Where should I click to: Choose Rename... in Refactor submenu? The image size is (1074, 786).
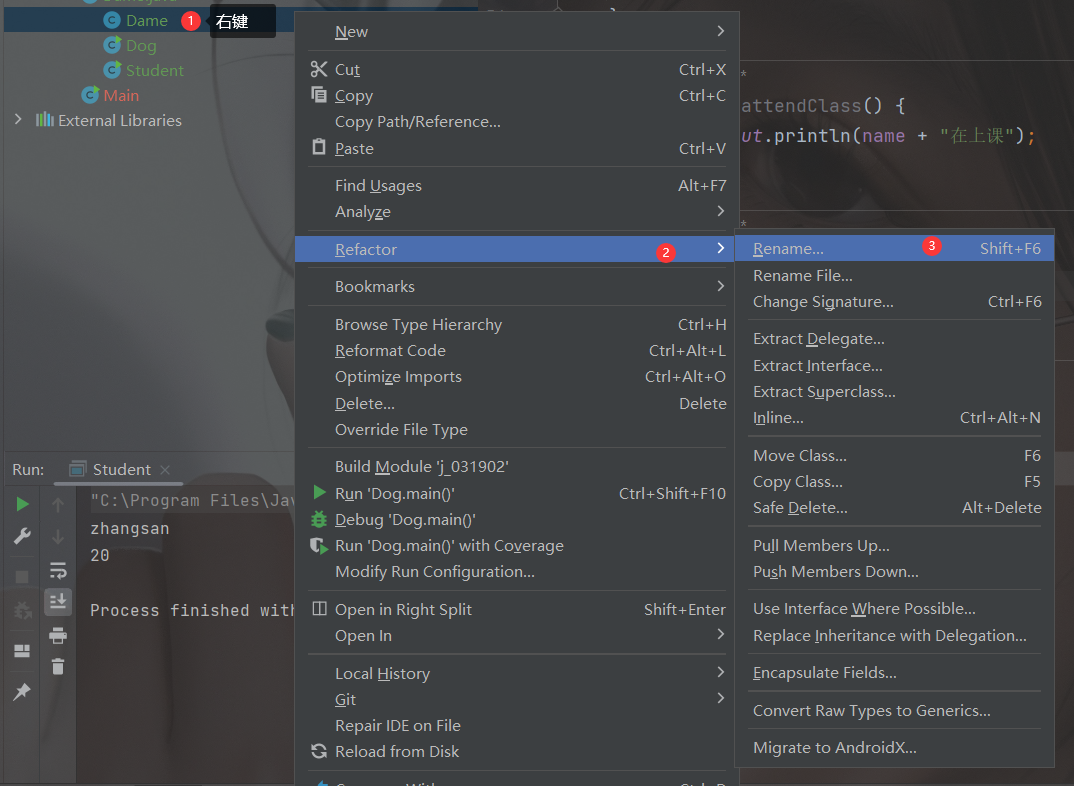(x=894, y=249)
